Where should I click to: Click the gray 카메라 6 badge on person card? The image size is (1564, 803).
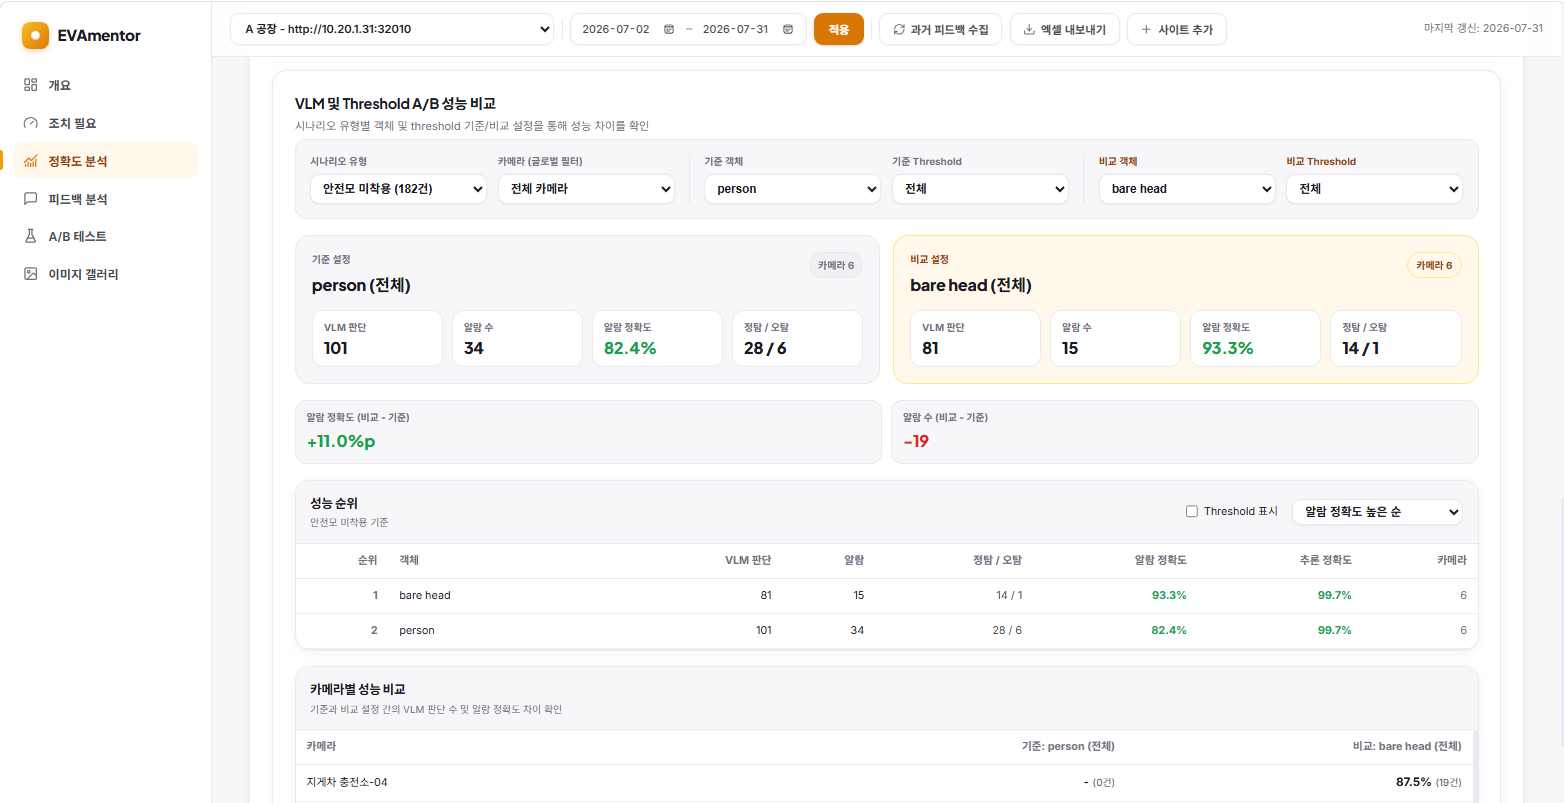click(836, 266)
